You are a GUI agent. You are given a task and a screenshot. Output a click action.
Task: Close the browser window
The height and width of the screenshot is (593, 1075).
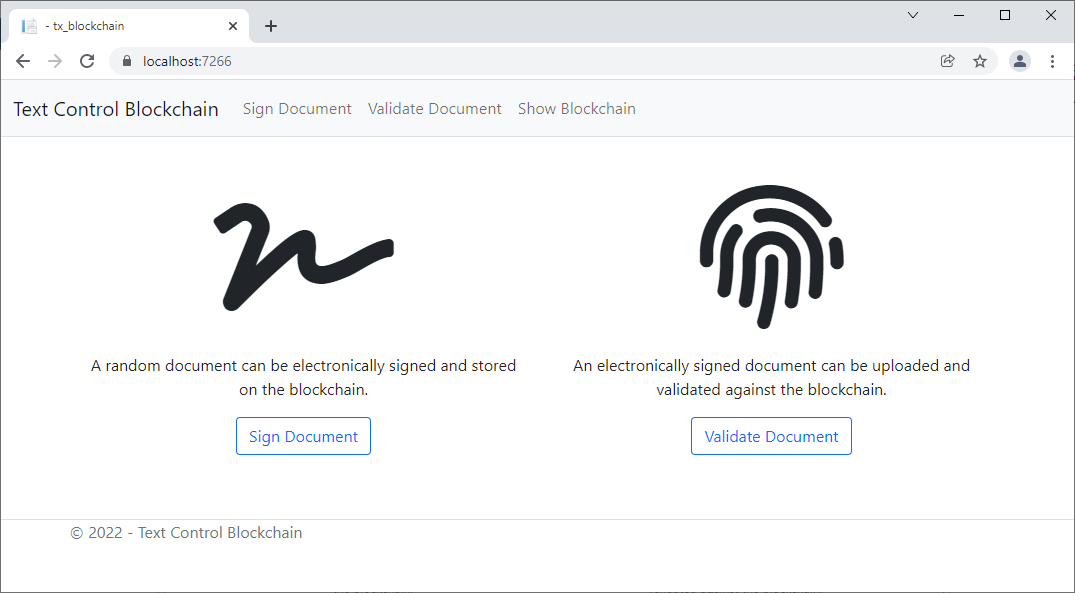pos(1050,15)
